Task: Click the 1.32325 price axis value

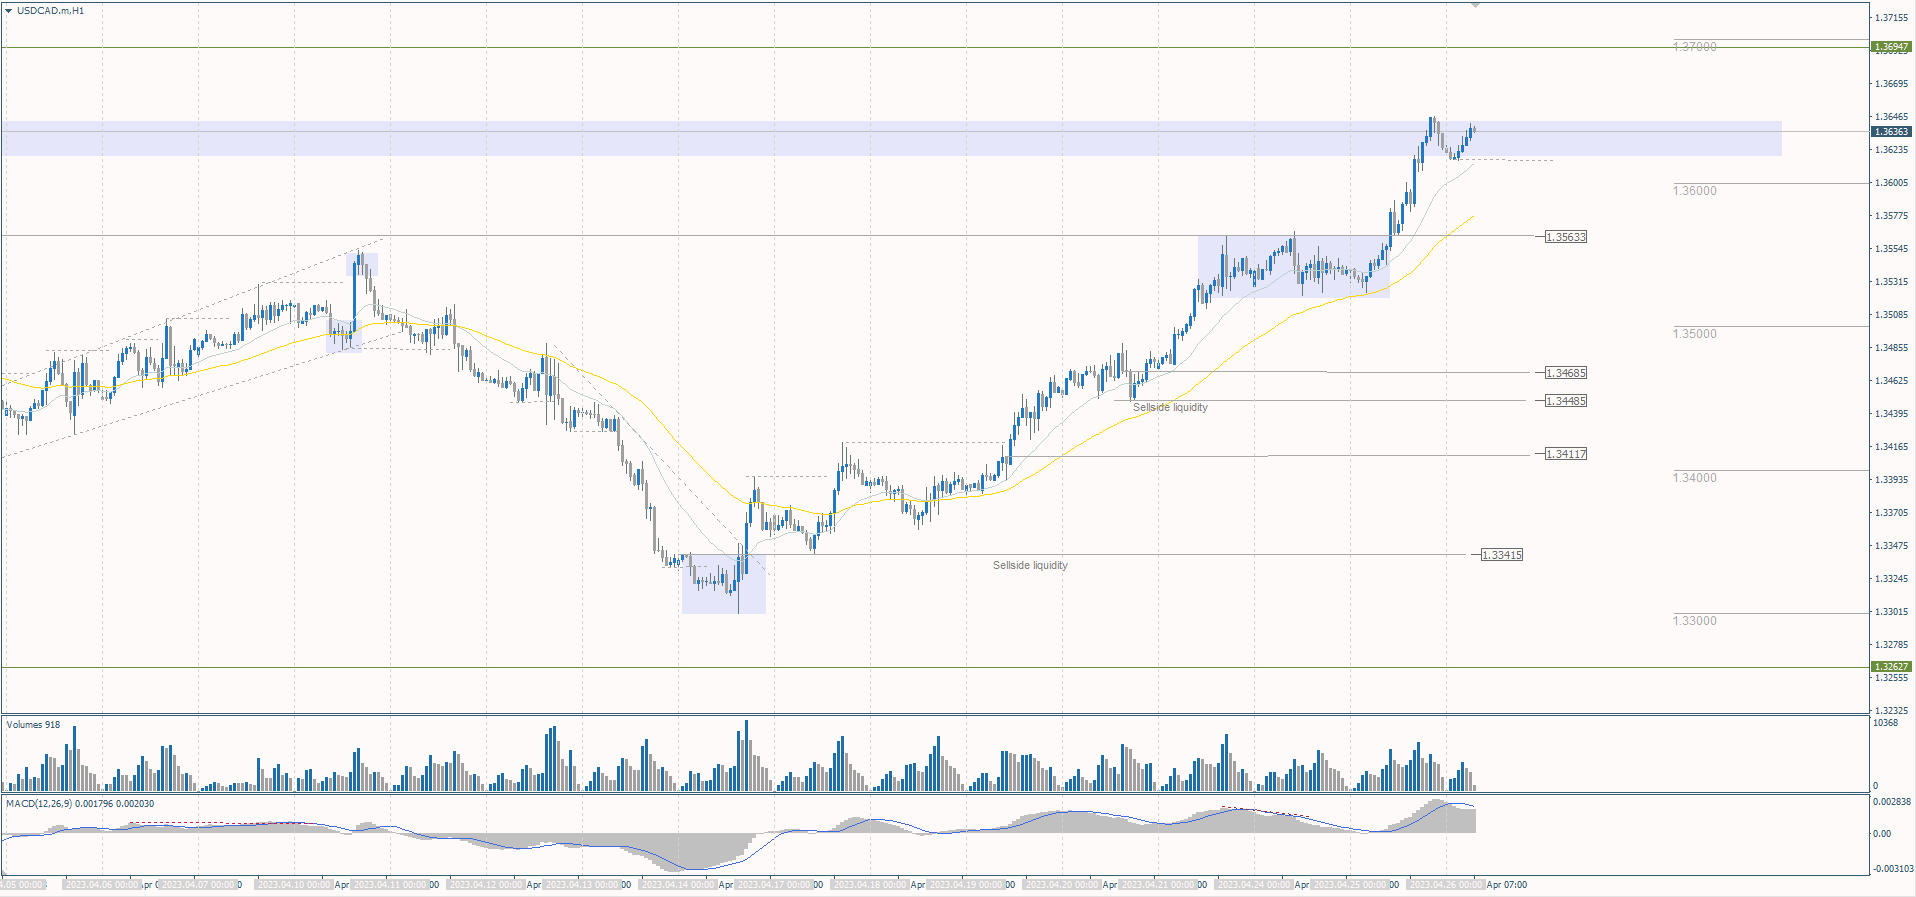Action: pyautogui.click(x=1891, y=711)
